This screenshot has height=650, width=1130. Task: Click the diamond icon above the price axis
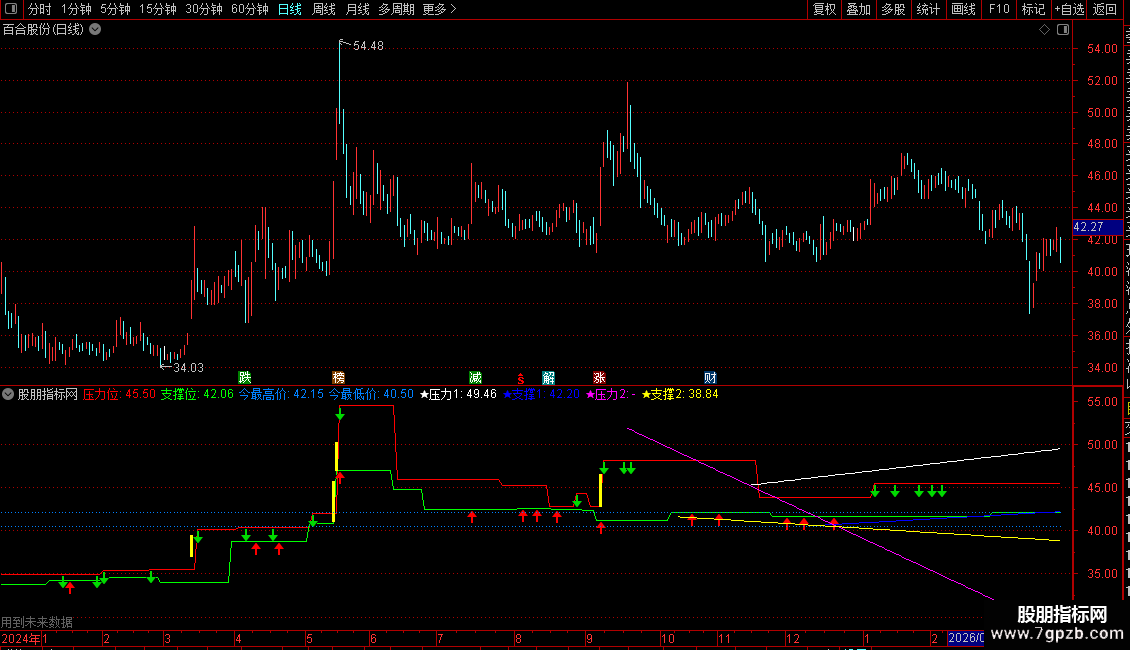[x=1044, y=30]
